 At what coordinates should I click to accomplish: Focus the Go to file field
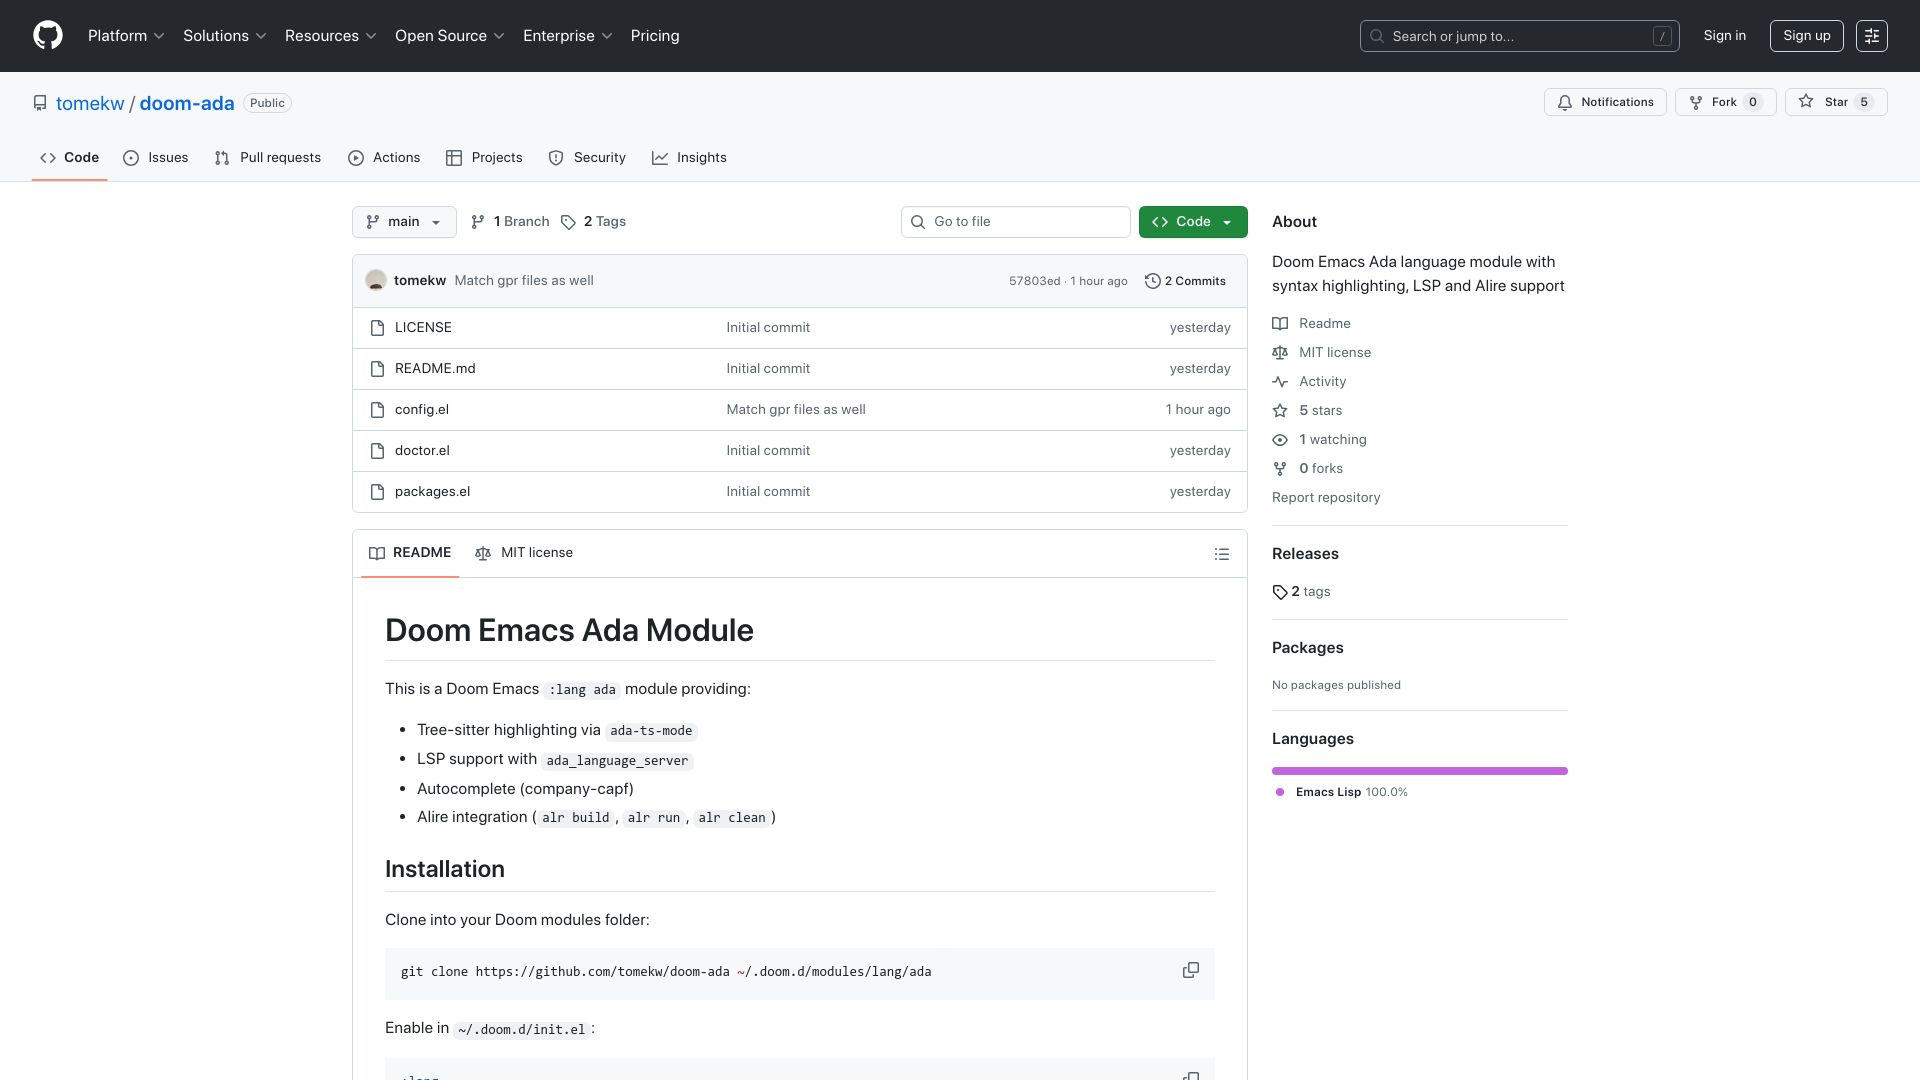[1015, 222]
